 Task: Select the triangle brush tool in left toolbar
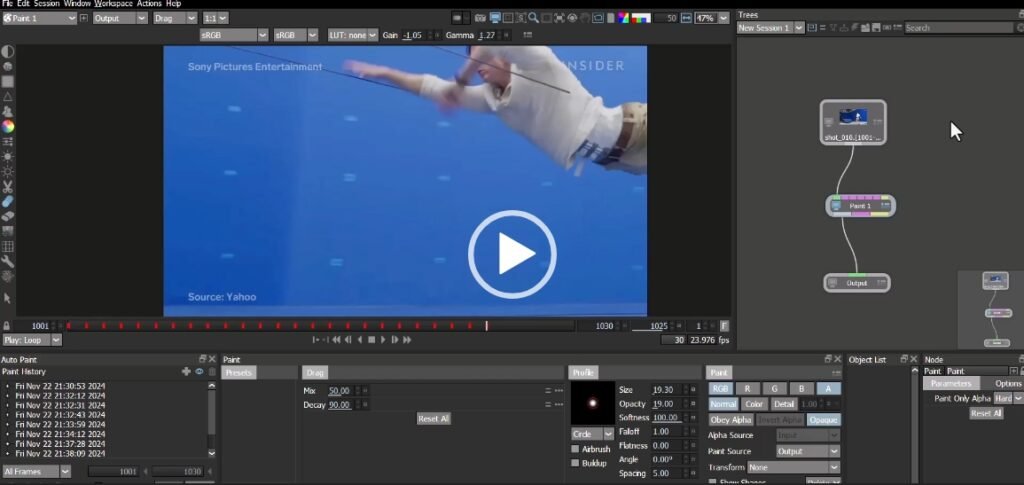tap(7, 97)
